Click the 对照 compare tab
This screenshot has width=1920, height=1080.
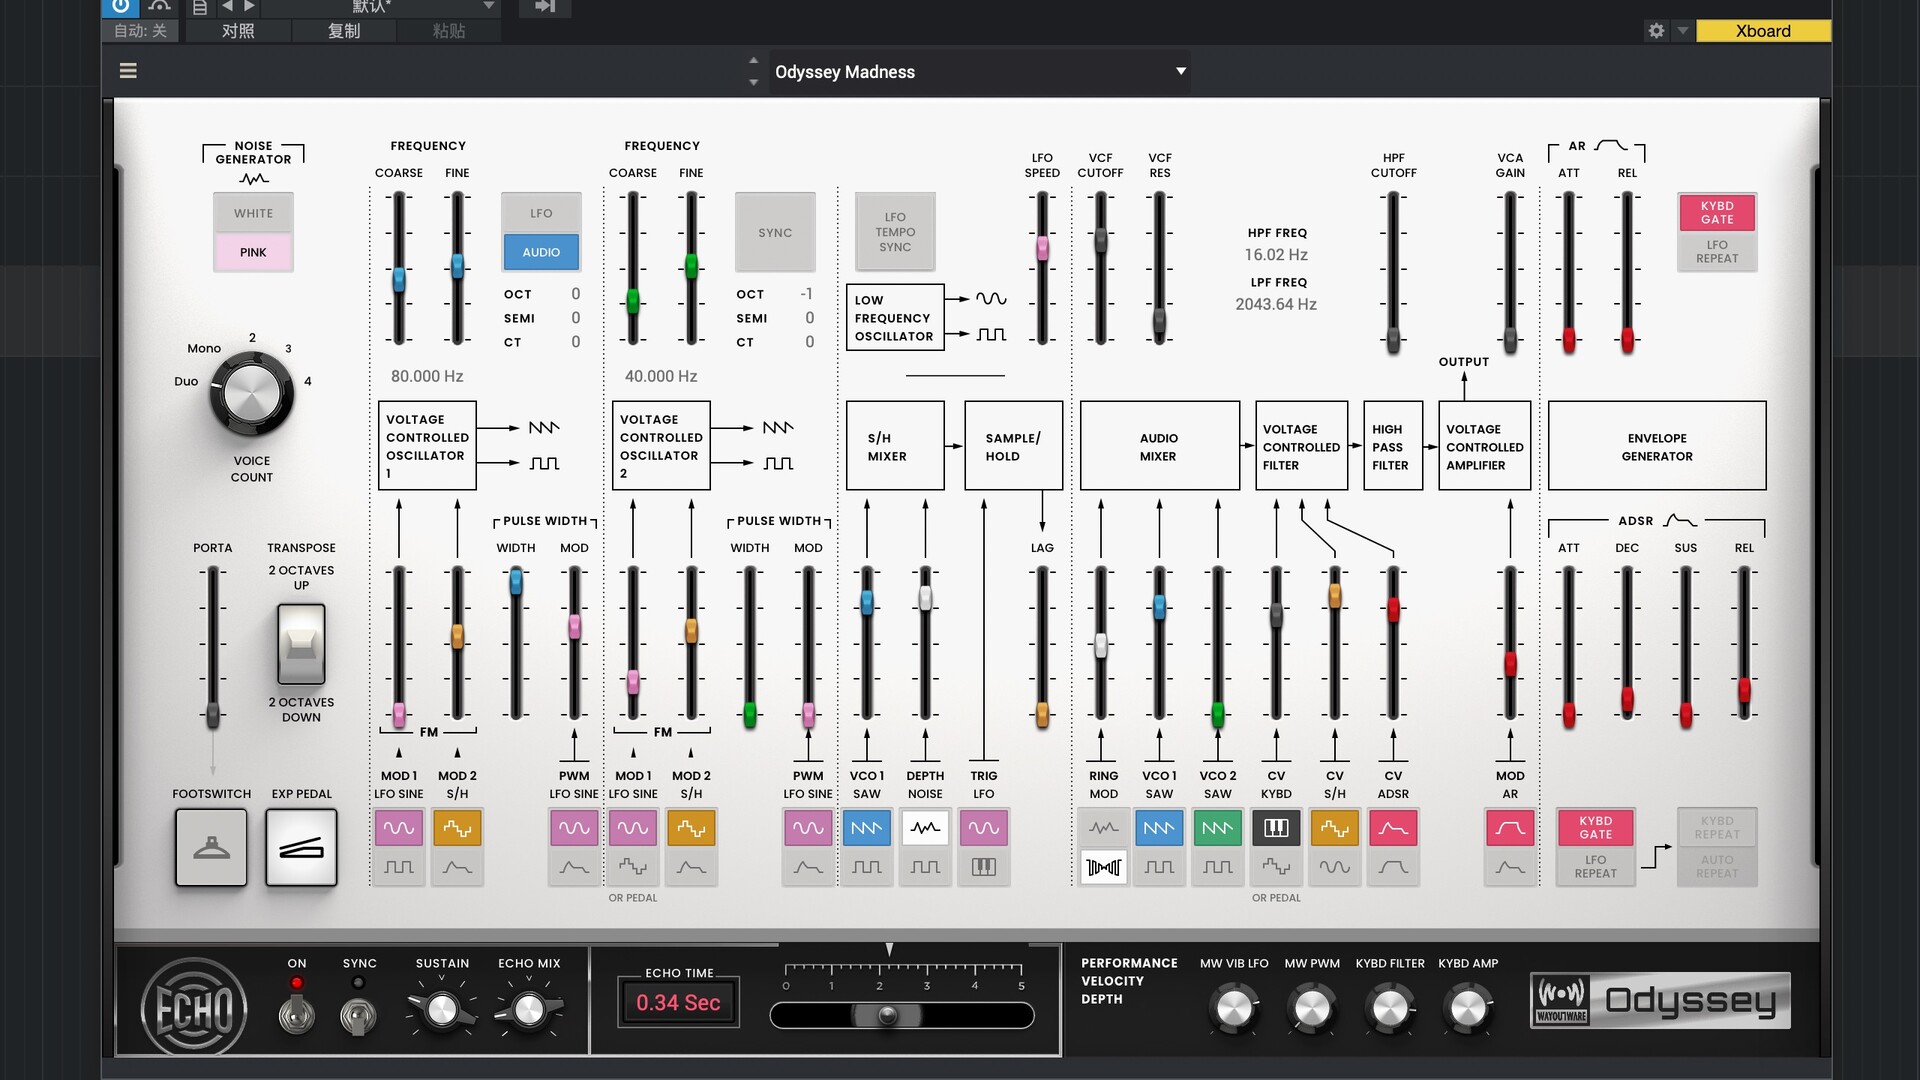[x=238, y=31]
